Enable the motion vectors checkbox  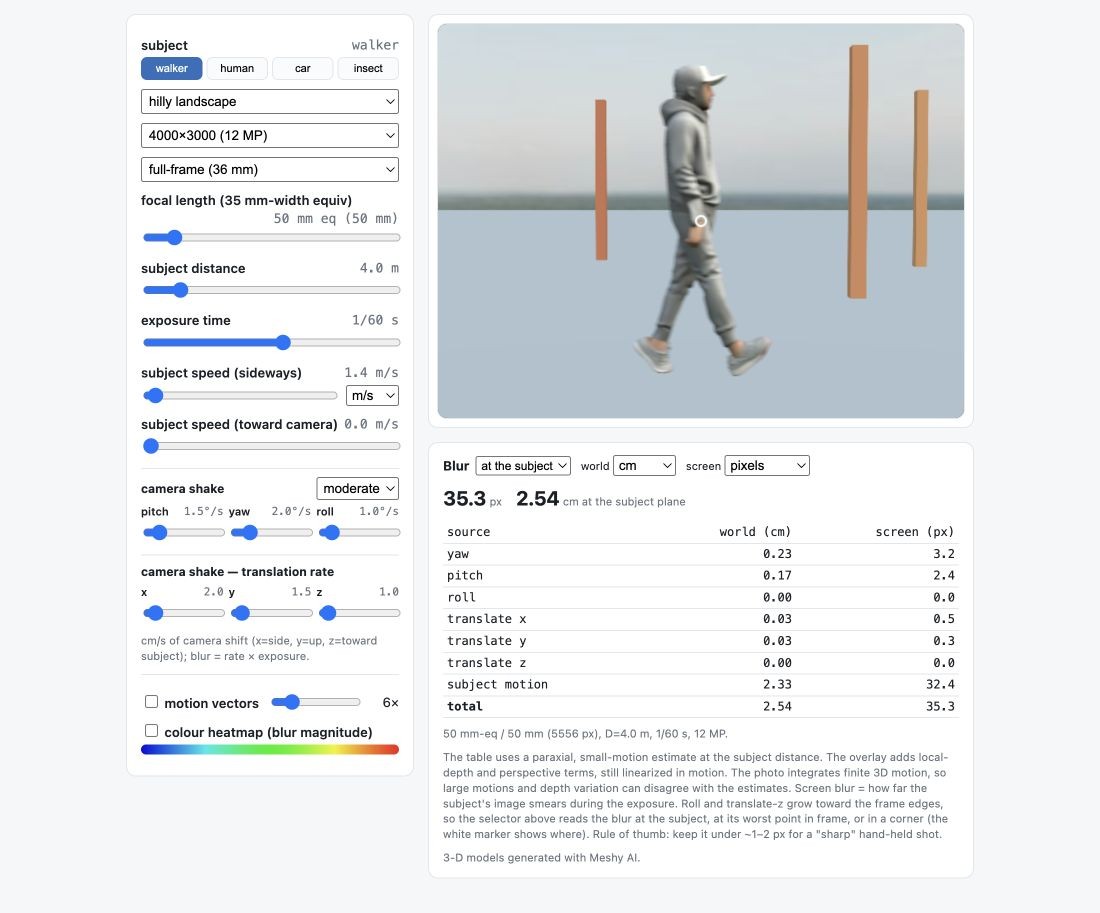tap(151, 702)
